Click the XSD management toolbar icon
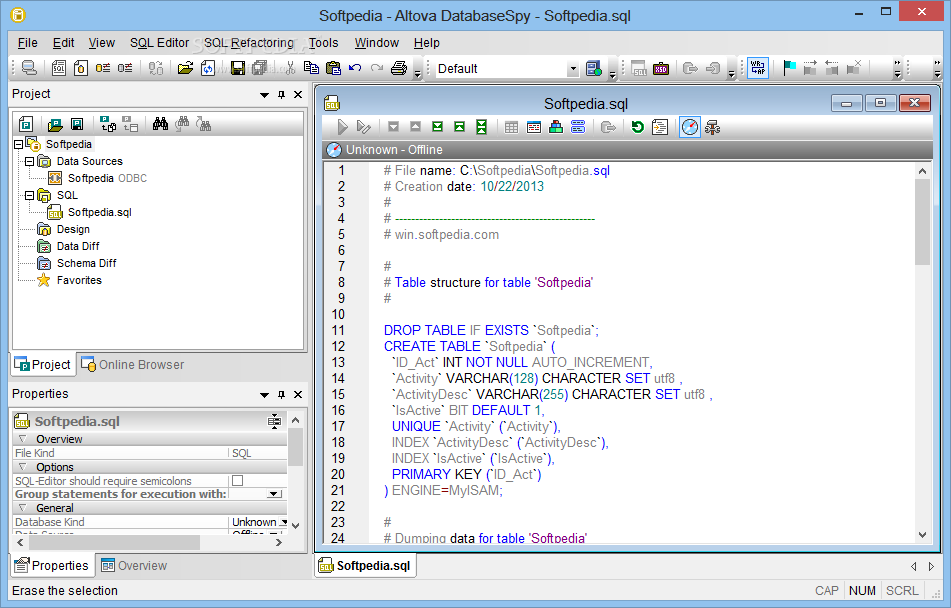The image size is (951, 608). [x=660, y=69]
